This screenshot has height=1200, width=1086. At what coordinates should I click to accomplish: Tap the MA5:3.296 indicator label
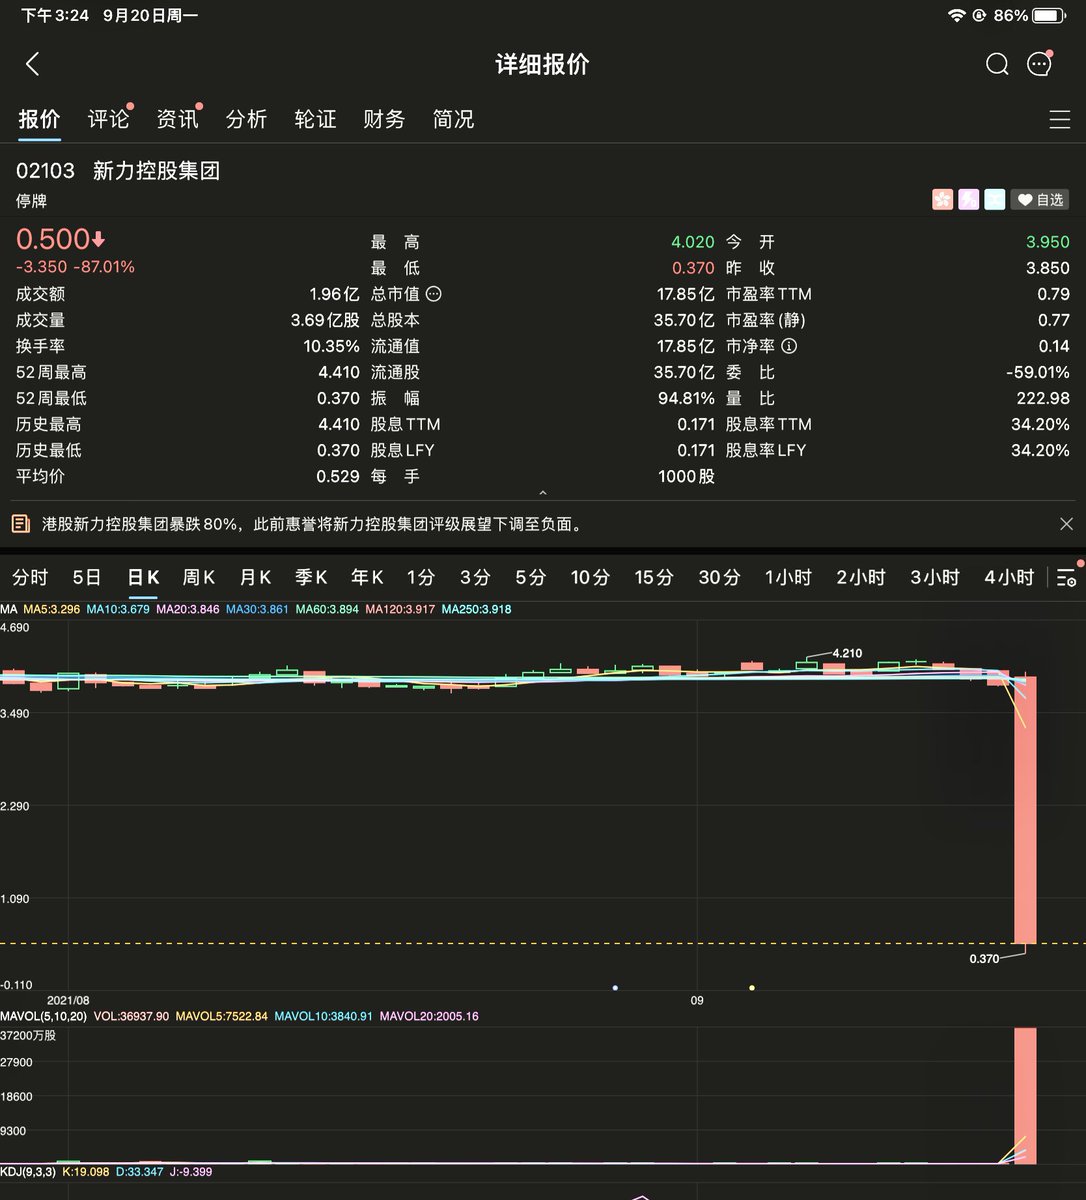[x=51, y=609]
